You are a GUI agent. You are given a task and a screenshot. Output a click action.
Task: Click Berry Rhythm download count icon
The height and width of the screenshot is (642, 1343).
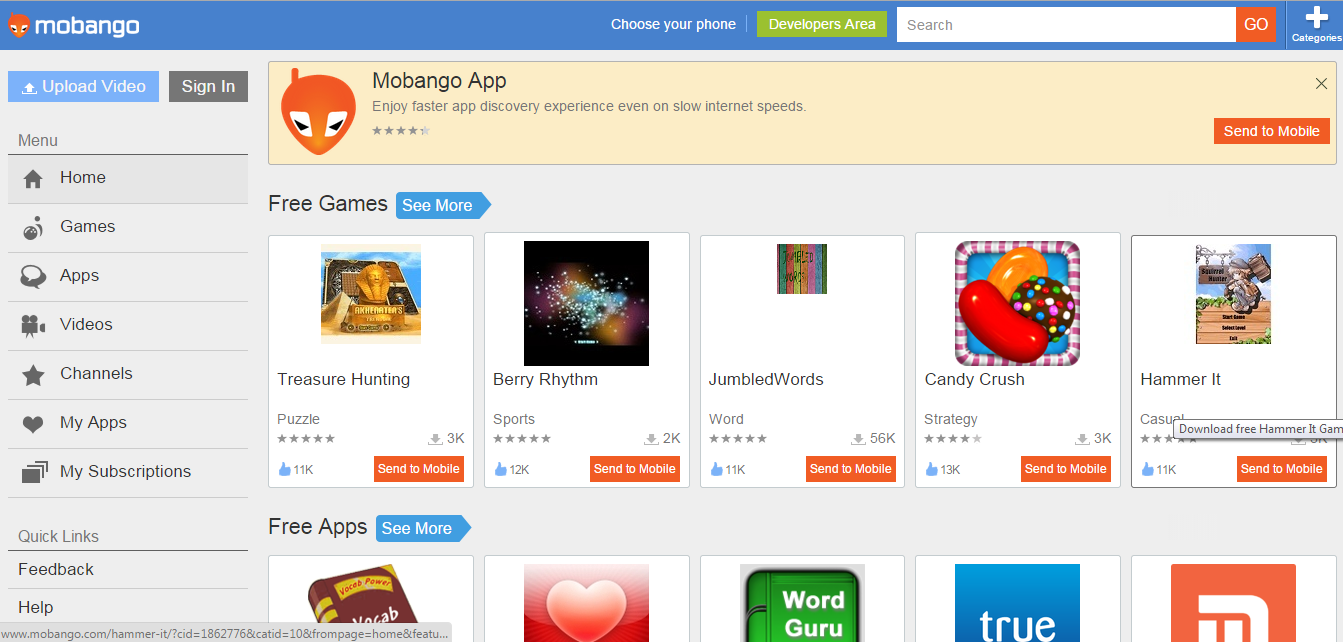[x=651, y=439]
